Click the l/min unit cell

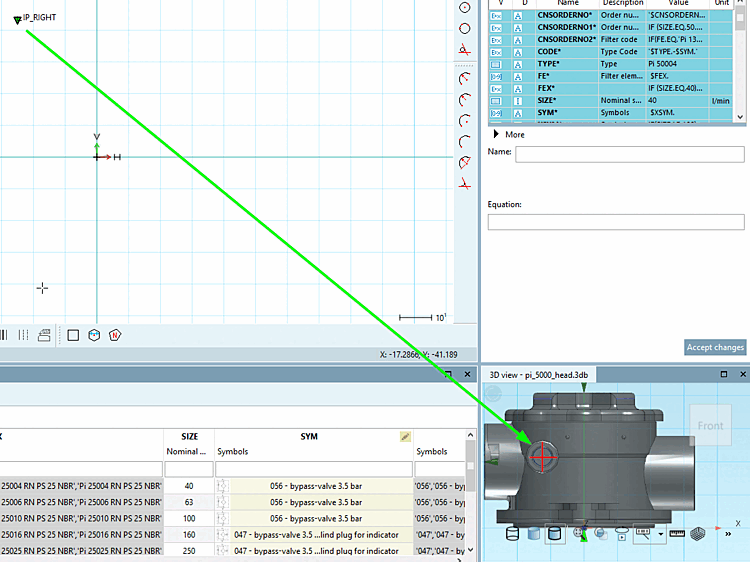click(721, 101)
